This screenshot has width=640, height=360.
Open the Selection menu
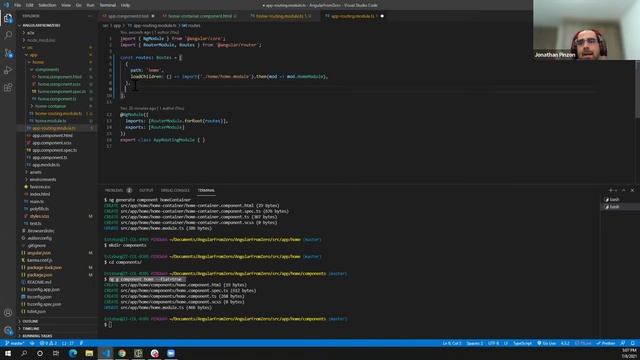tap(47, 5)
